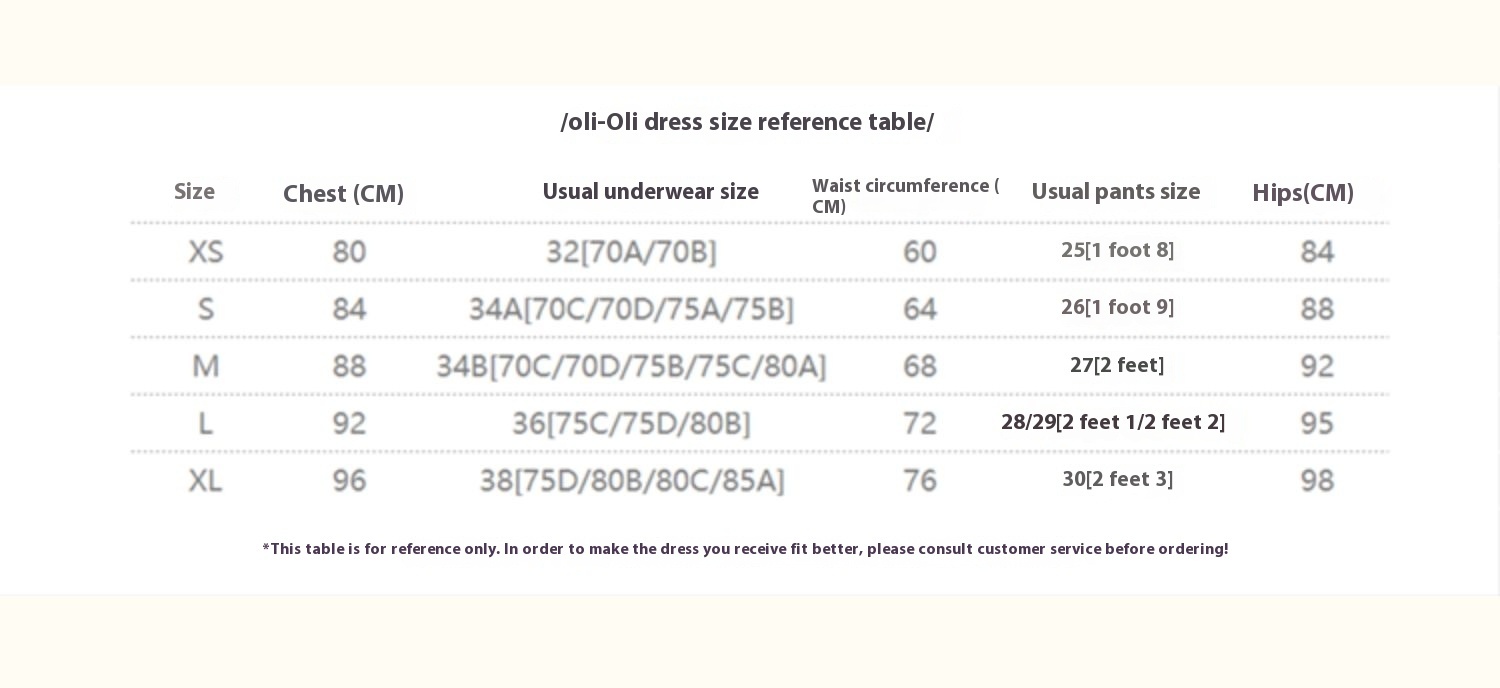Select the XL size row label
The width and height of the screenshot is (1500, 688).
click(x=206, y=481)
